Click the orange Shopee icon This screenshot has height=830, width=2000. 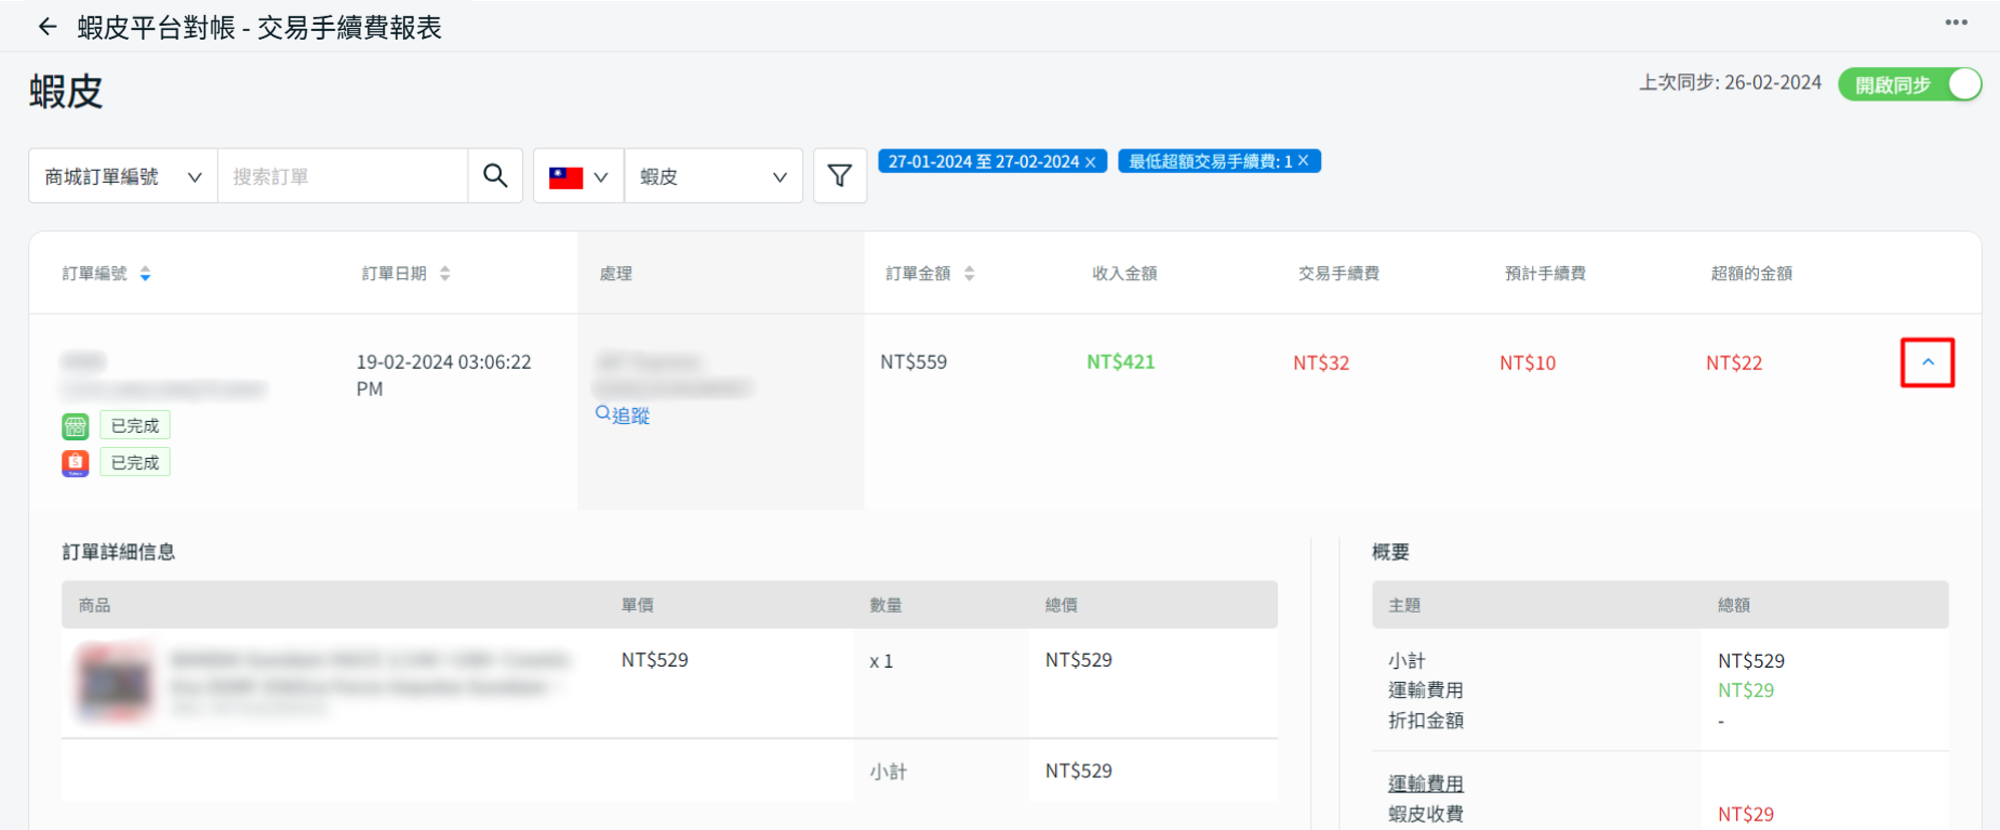[x=76, y=463]
